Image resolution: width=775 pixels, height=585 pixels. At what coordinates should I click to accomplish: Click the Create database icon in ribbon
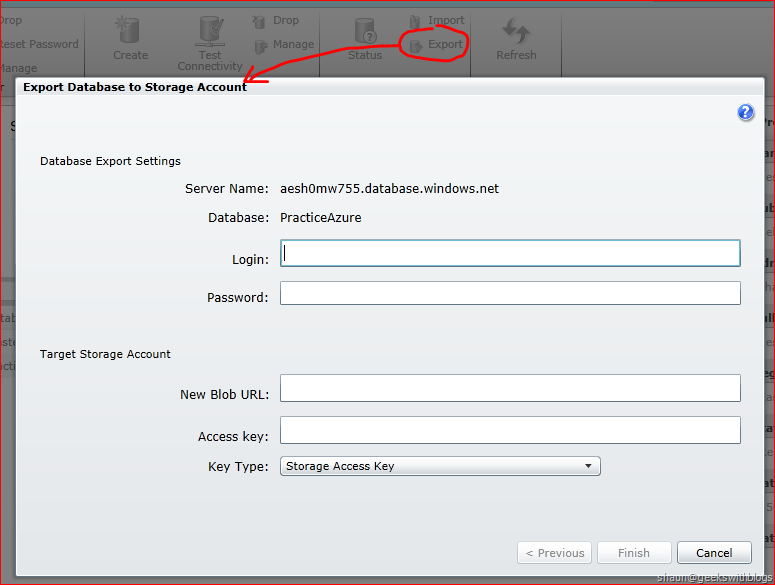click(129, 30)
